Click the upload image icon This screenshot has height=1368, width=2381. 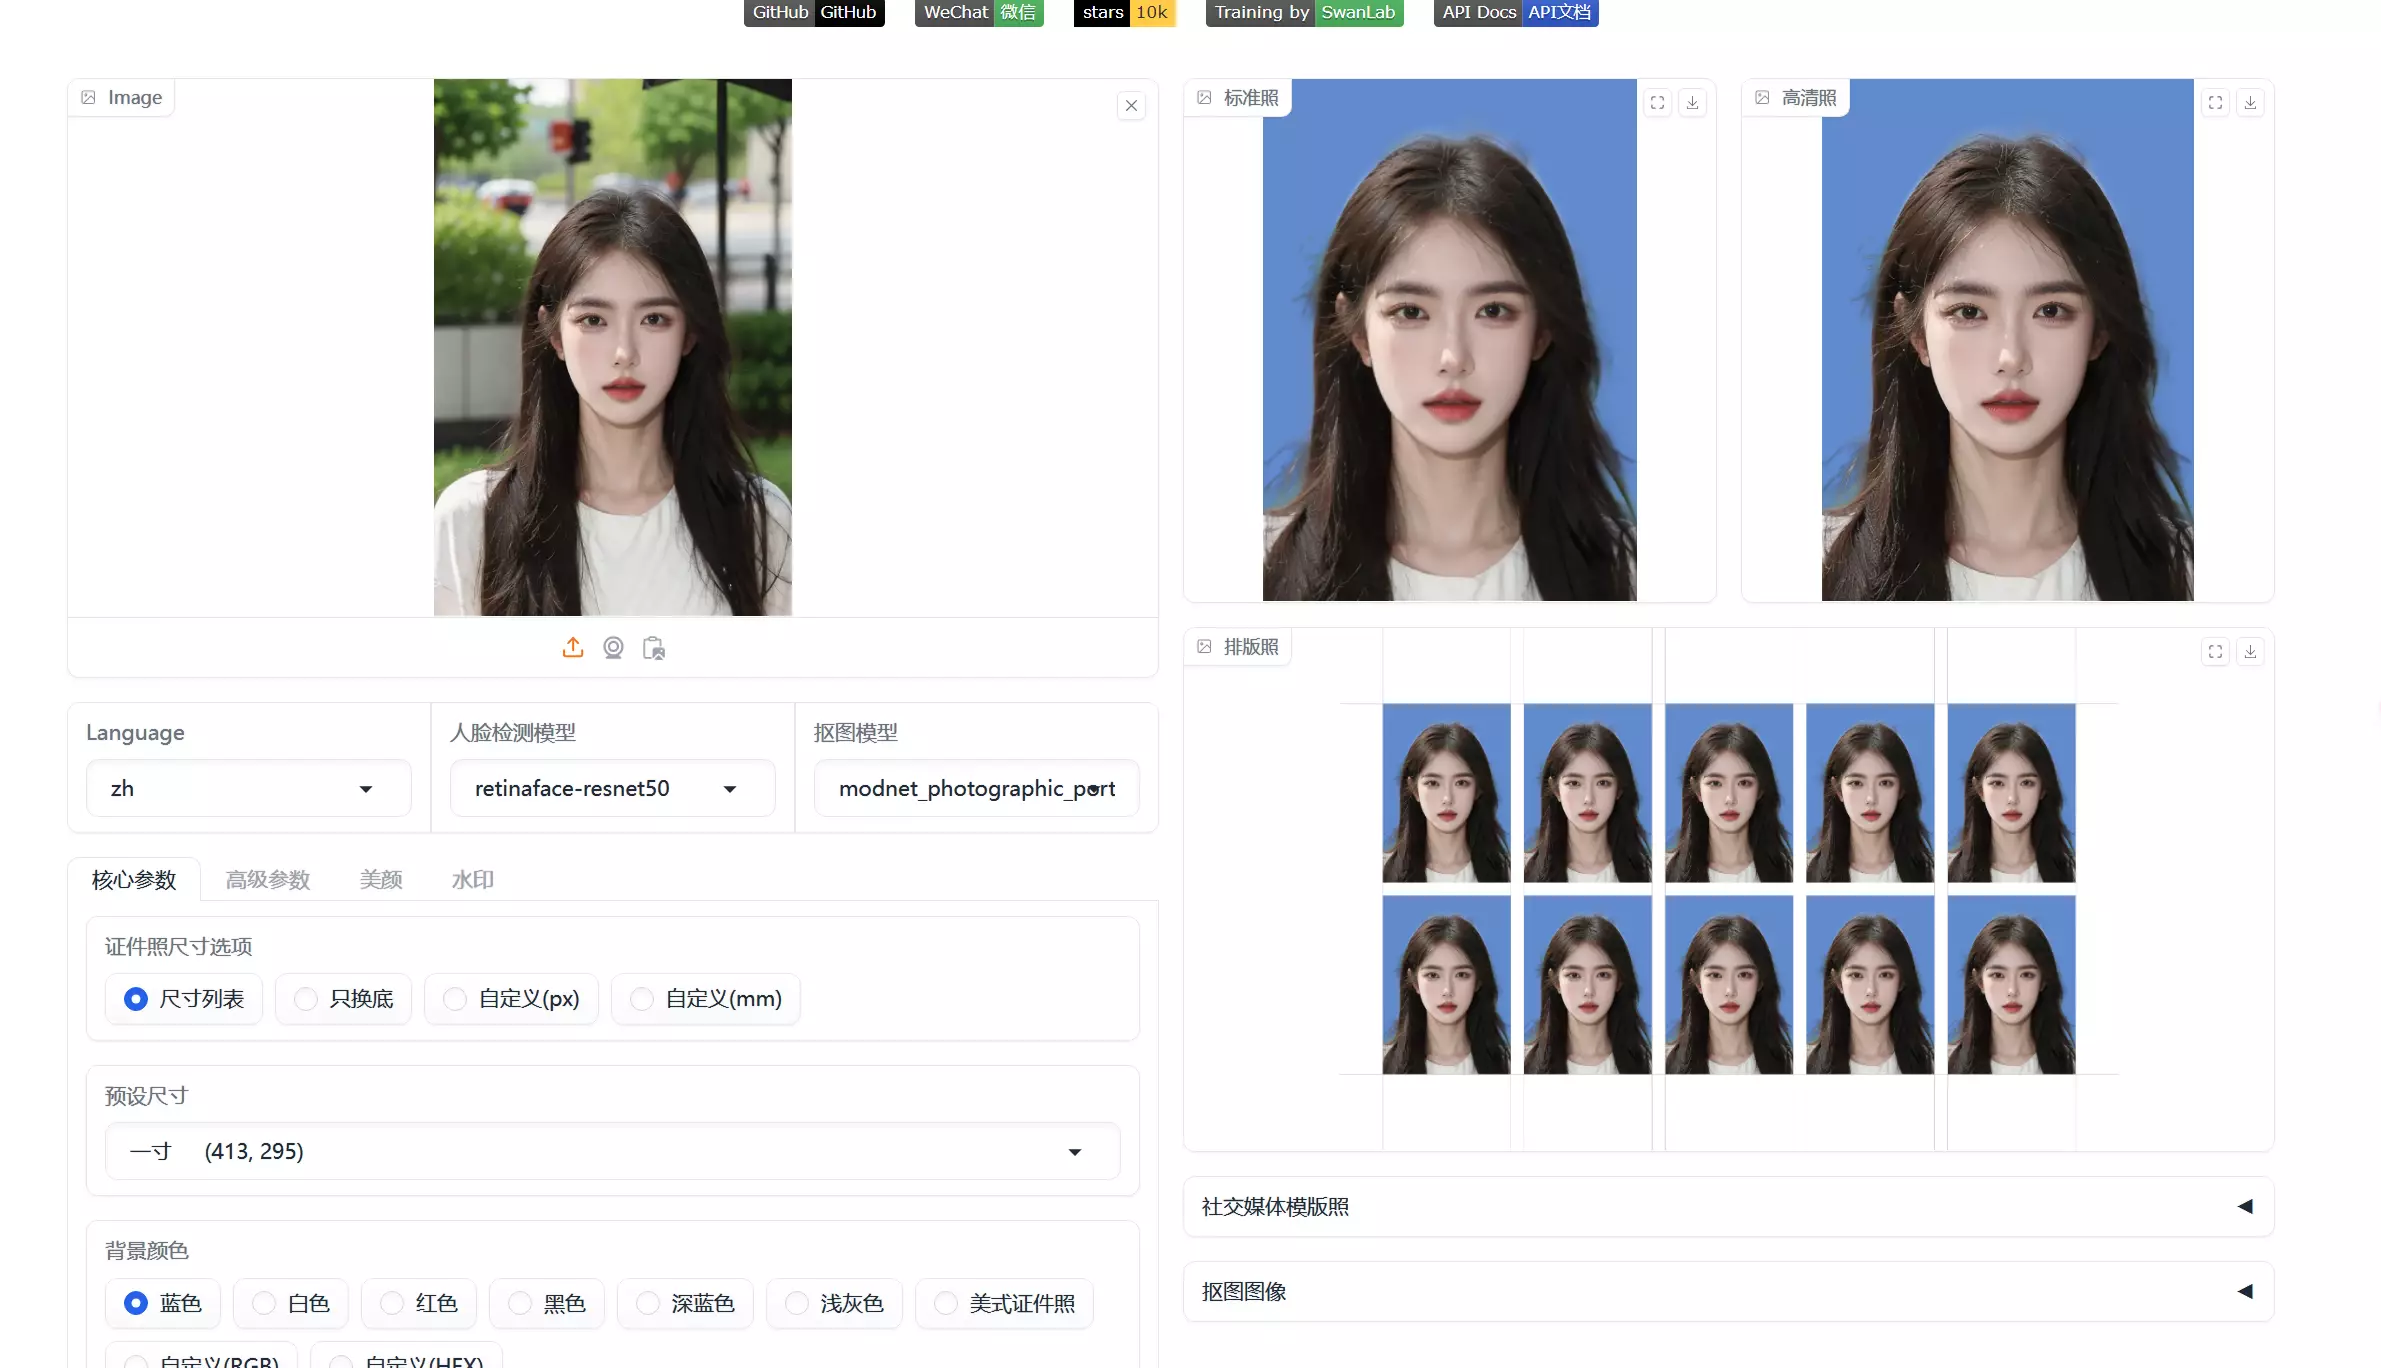(x=572, y=648)
